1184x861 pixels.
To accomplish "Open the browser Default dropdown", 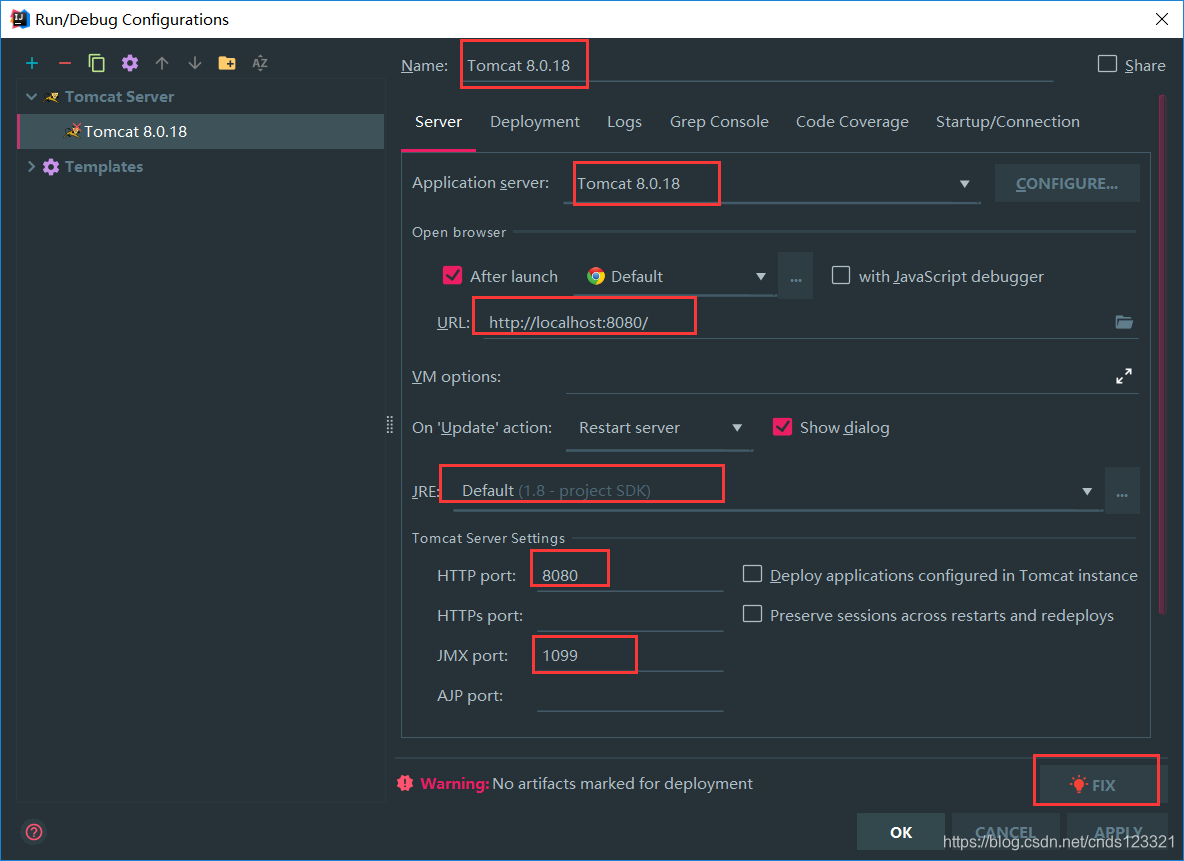I will click(761, 276).
